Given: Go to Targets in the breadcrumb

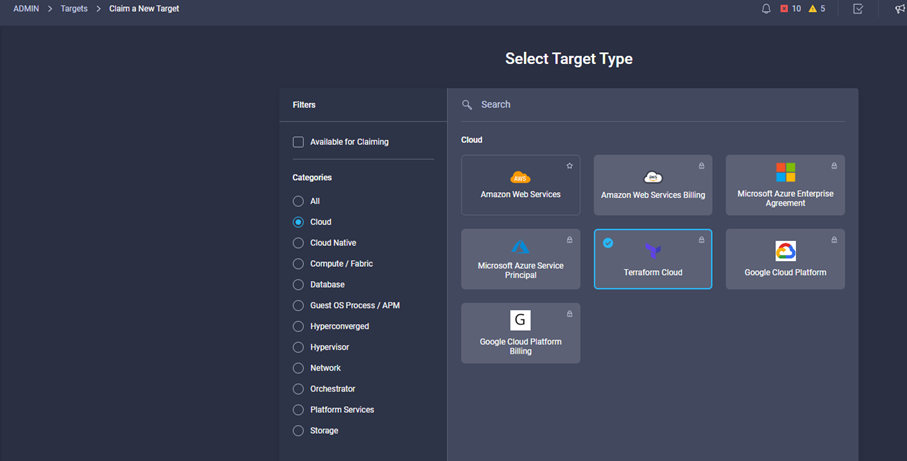Looking at the screenshot, I should point(74,9).
